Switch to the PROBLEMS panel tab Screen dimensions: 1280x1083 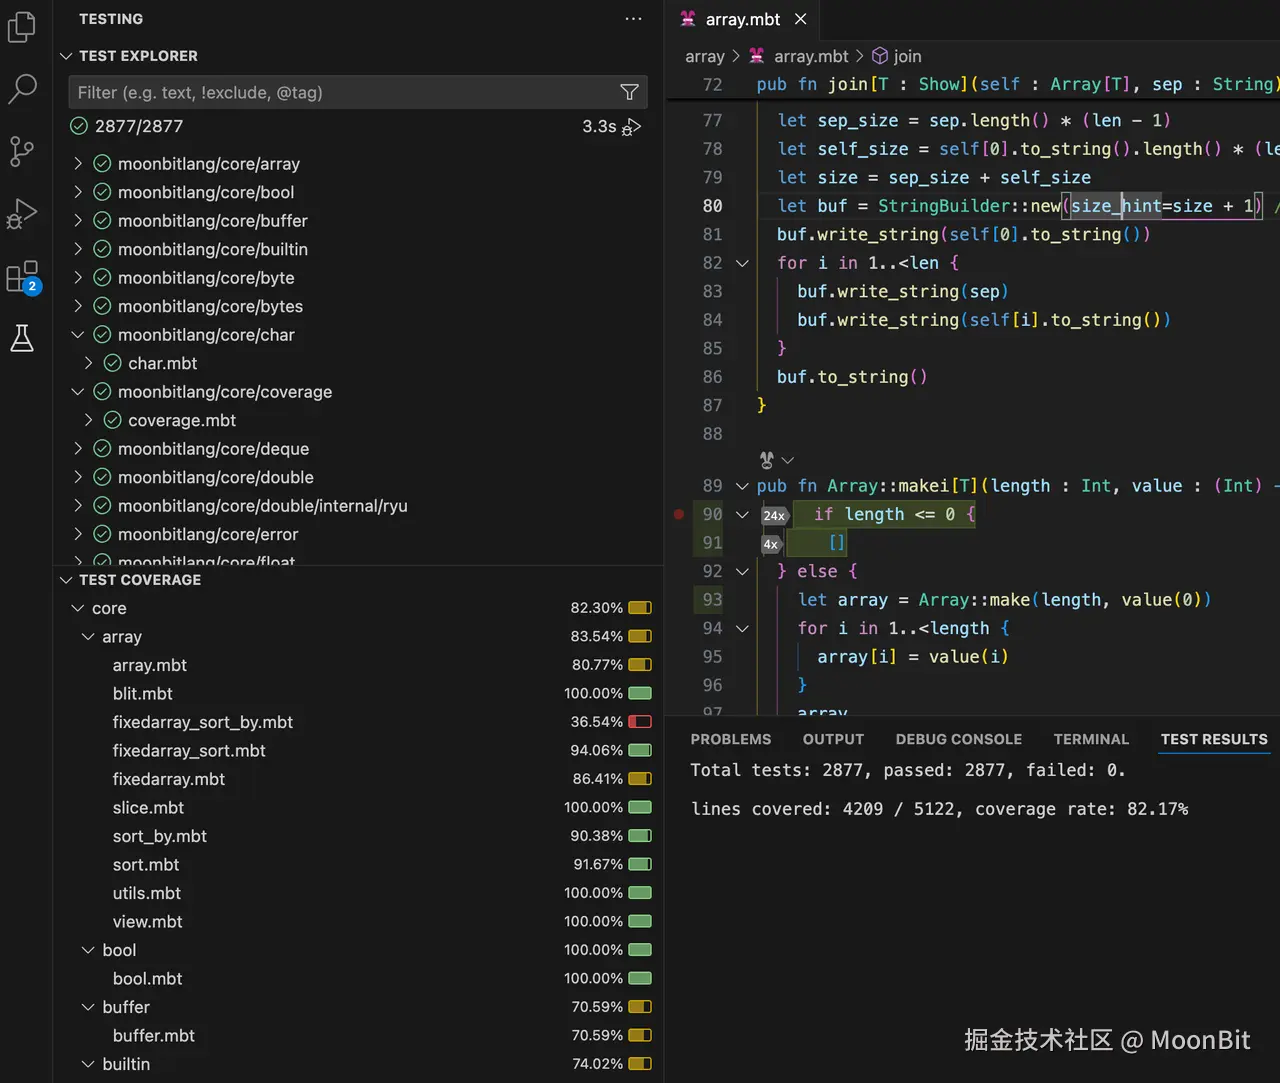click(x=731, y=739)
